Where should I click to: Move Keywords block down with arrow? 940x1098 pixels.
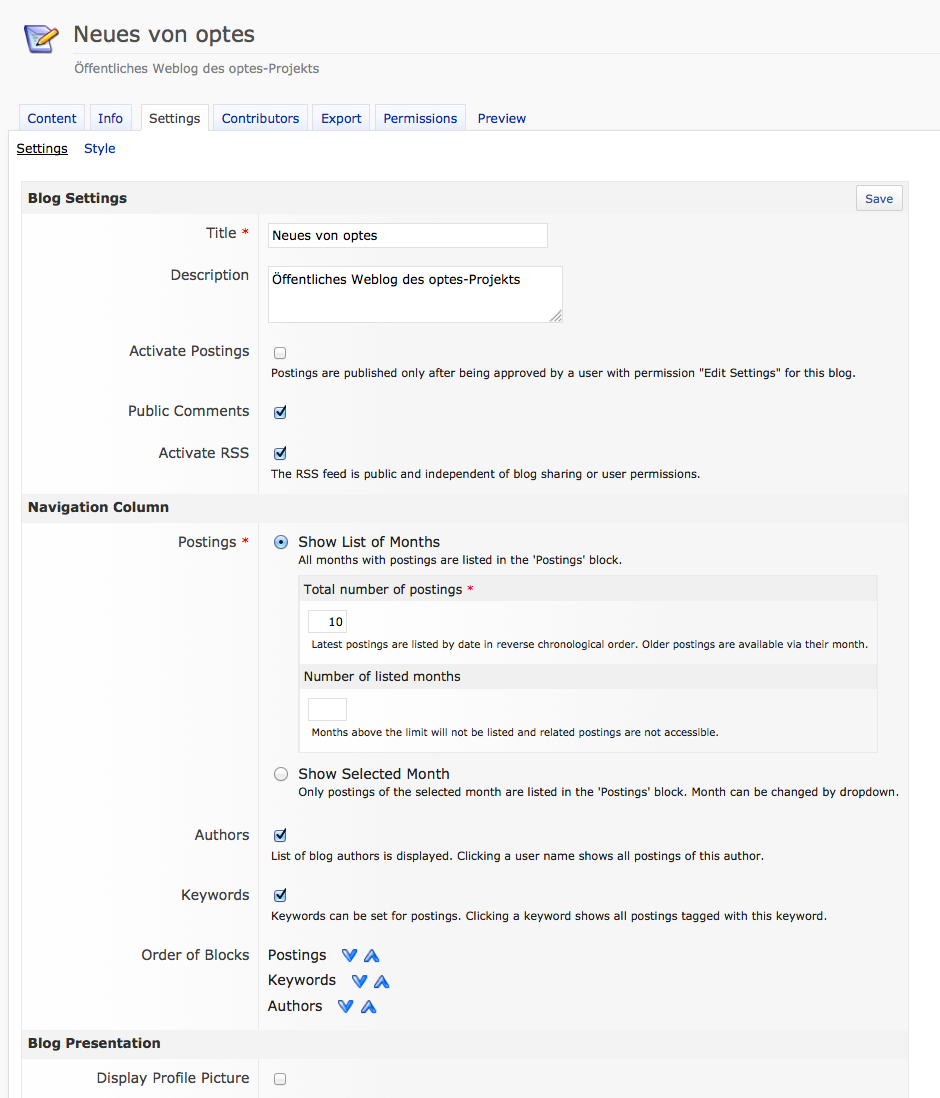coord(359,981)
